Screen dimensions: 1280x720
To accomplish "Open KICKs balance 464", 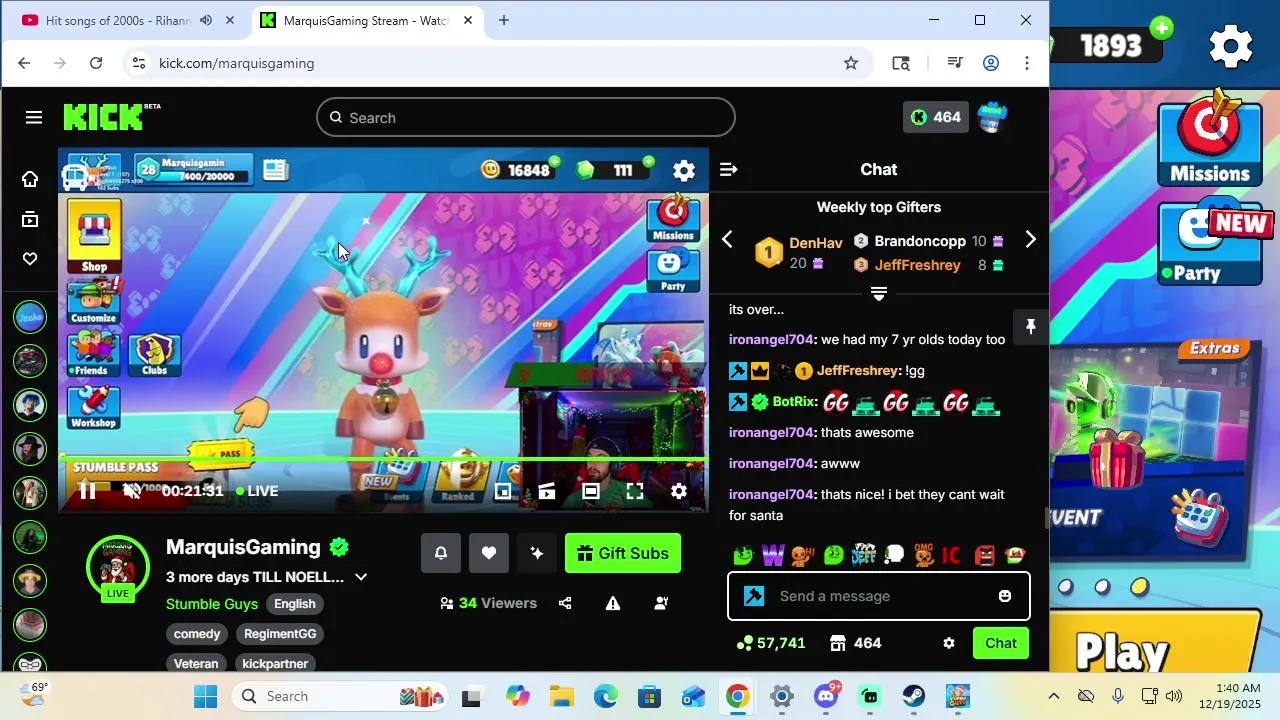I will point(935,117).
